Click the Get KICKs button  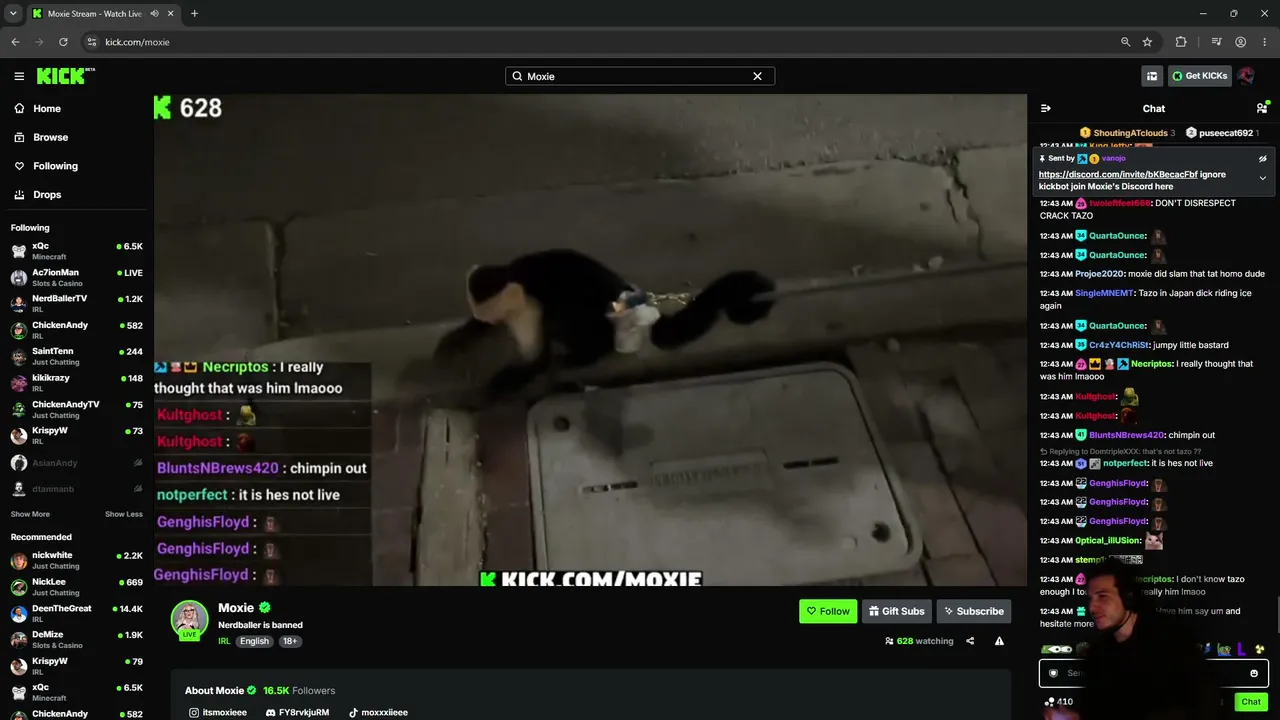[1199, 76]
